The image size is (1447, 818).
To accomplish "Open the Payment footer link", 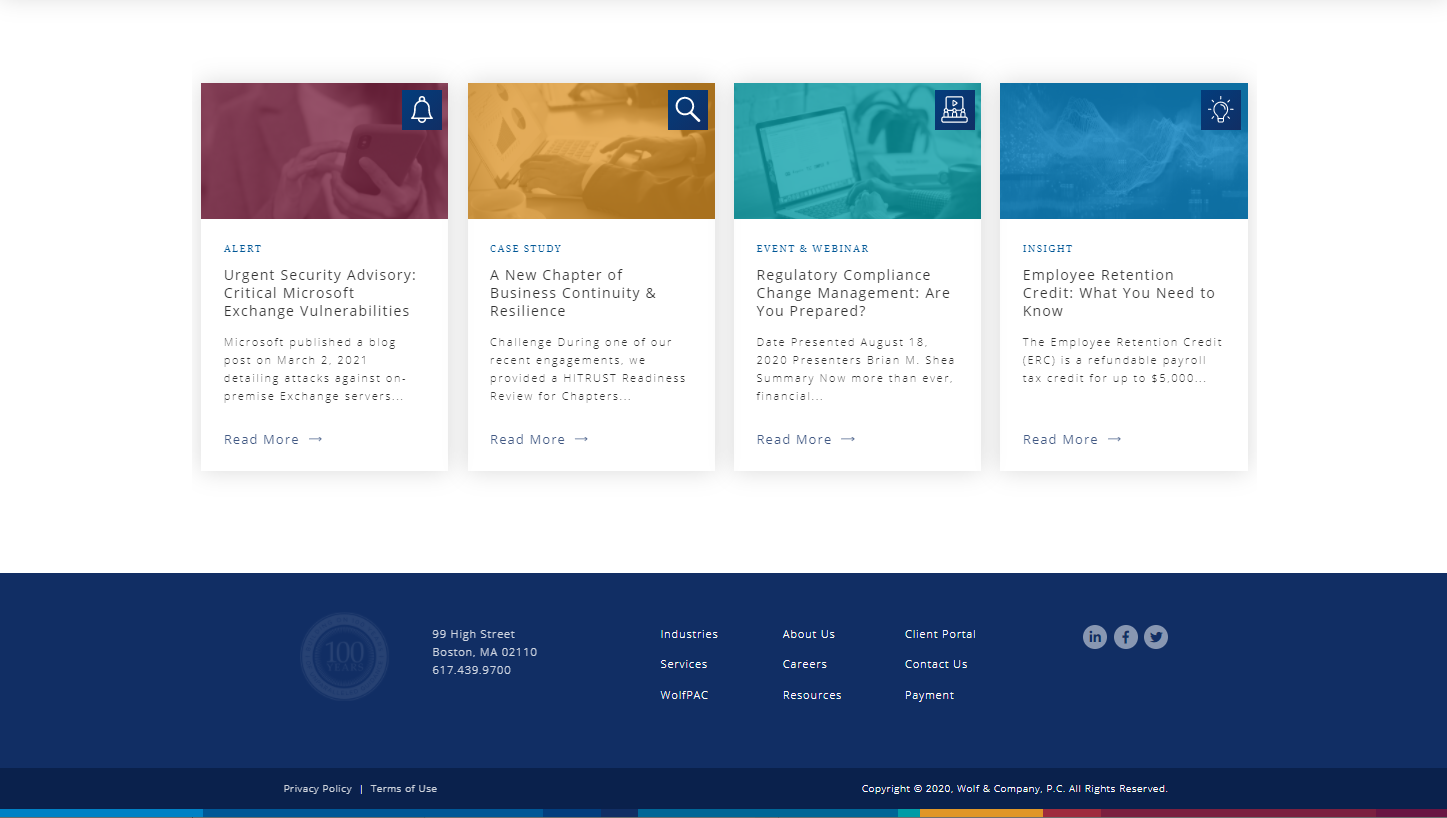I will coord(929,695).
